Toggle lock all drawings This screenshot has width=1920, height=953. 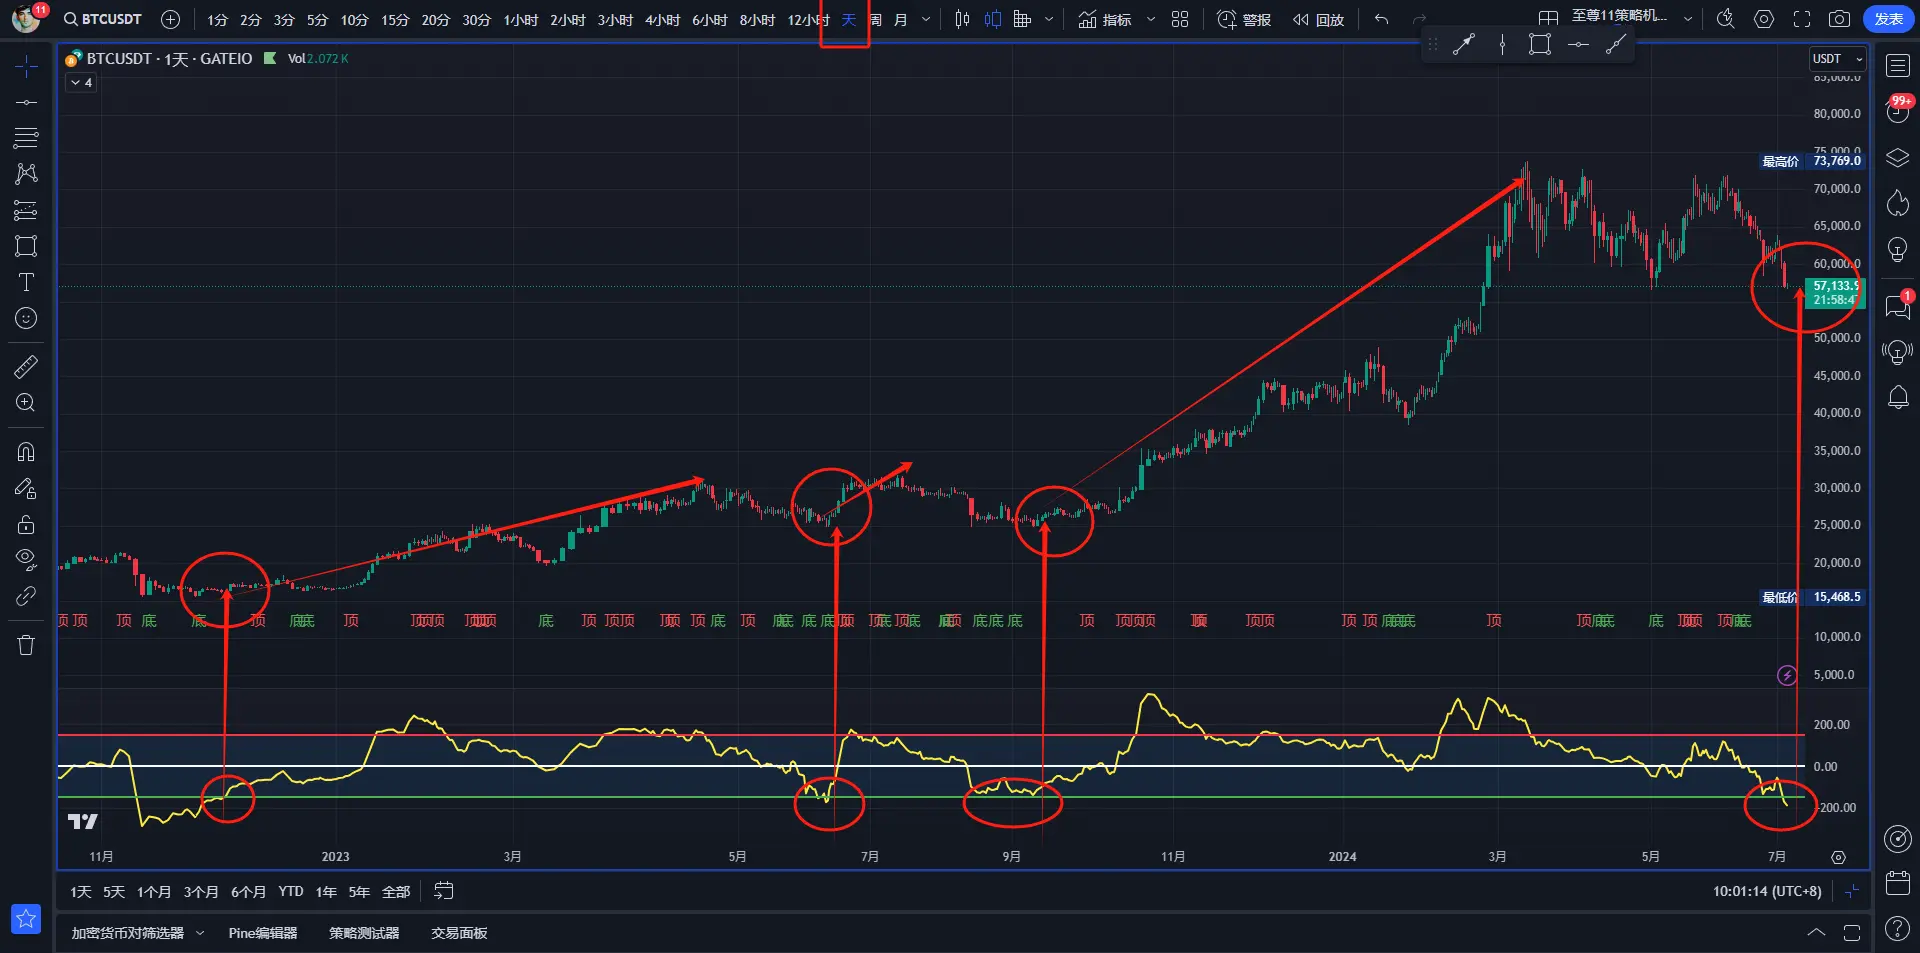[26, 524]
